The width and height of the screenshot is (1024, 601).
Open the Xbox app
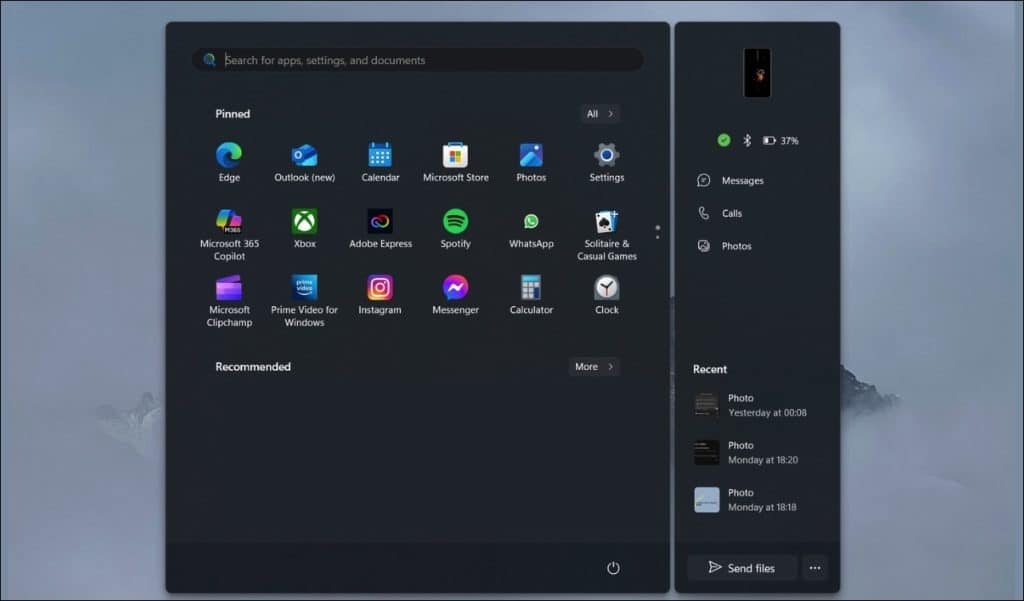(x=304, y=222)
